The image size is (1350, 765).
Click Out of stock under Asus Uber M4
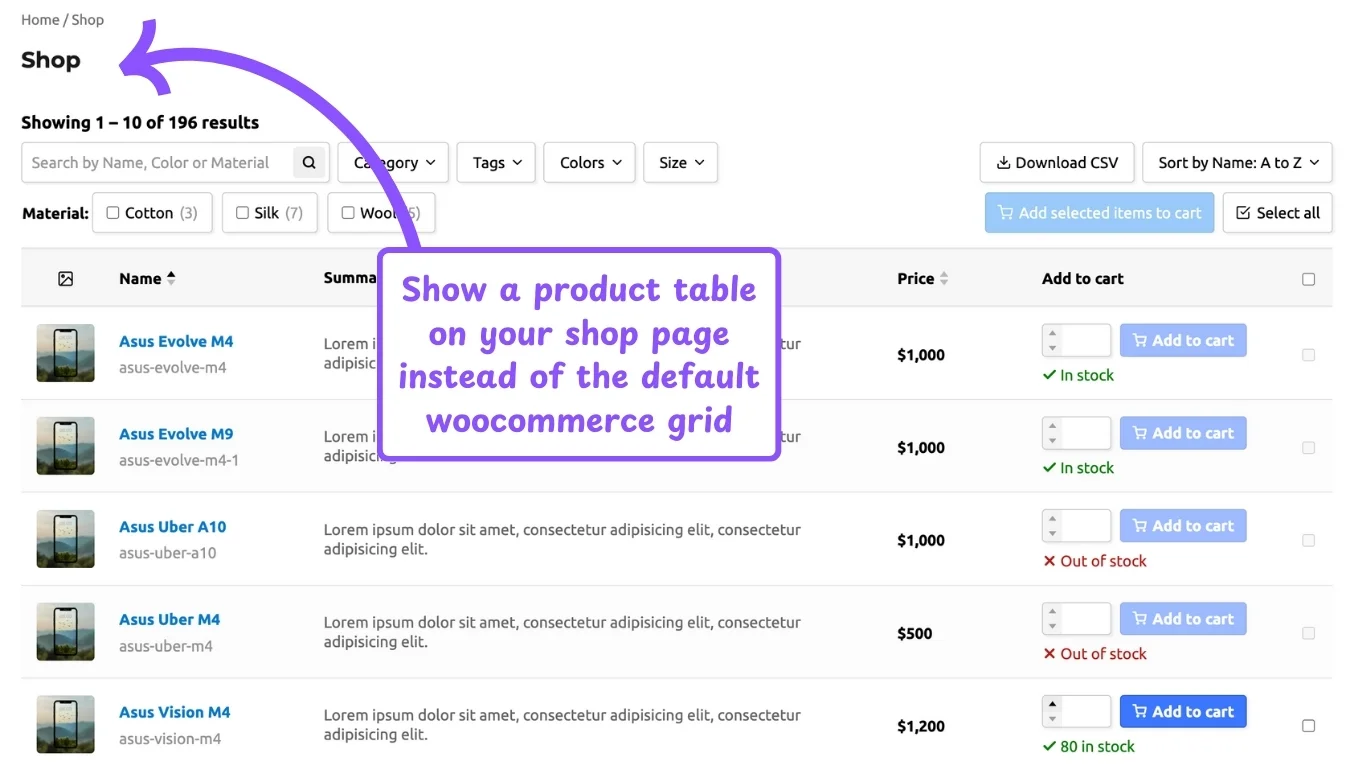tap(1095, 654)
